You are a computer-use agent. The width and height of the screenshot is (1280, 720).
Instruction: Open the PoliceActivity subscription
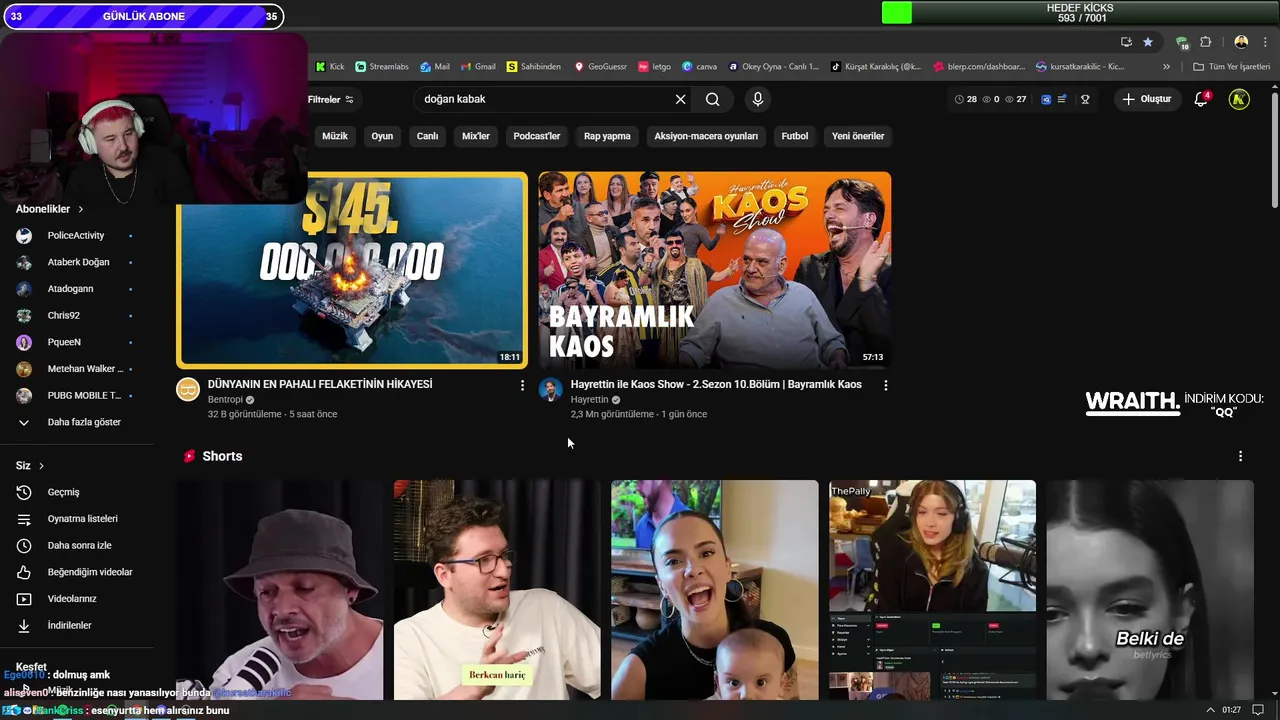coord(76,236)
